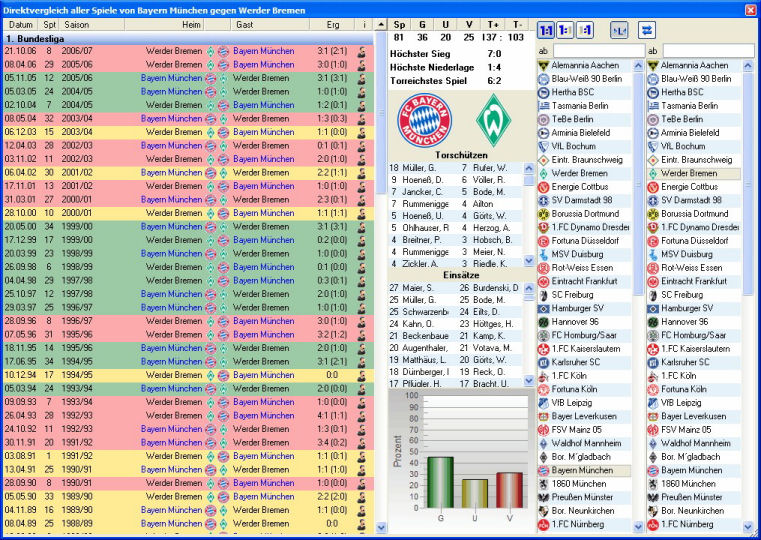Open match info icon for the 06.04.02 game
The width and height of the screenshot is (761, 540).
pos(362,173)
